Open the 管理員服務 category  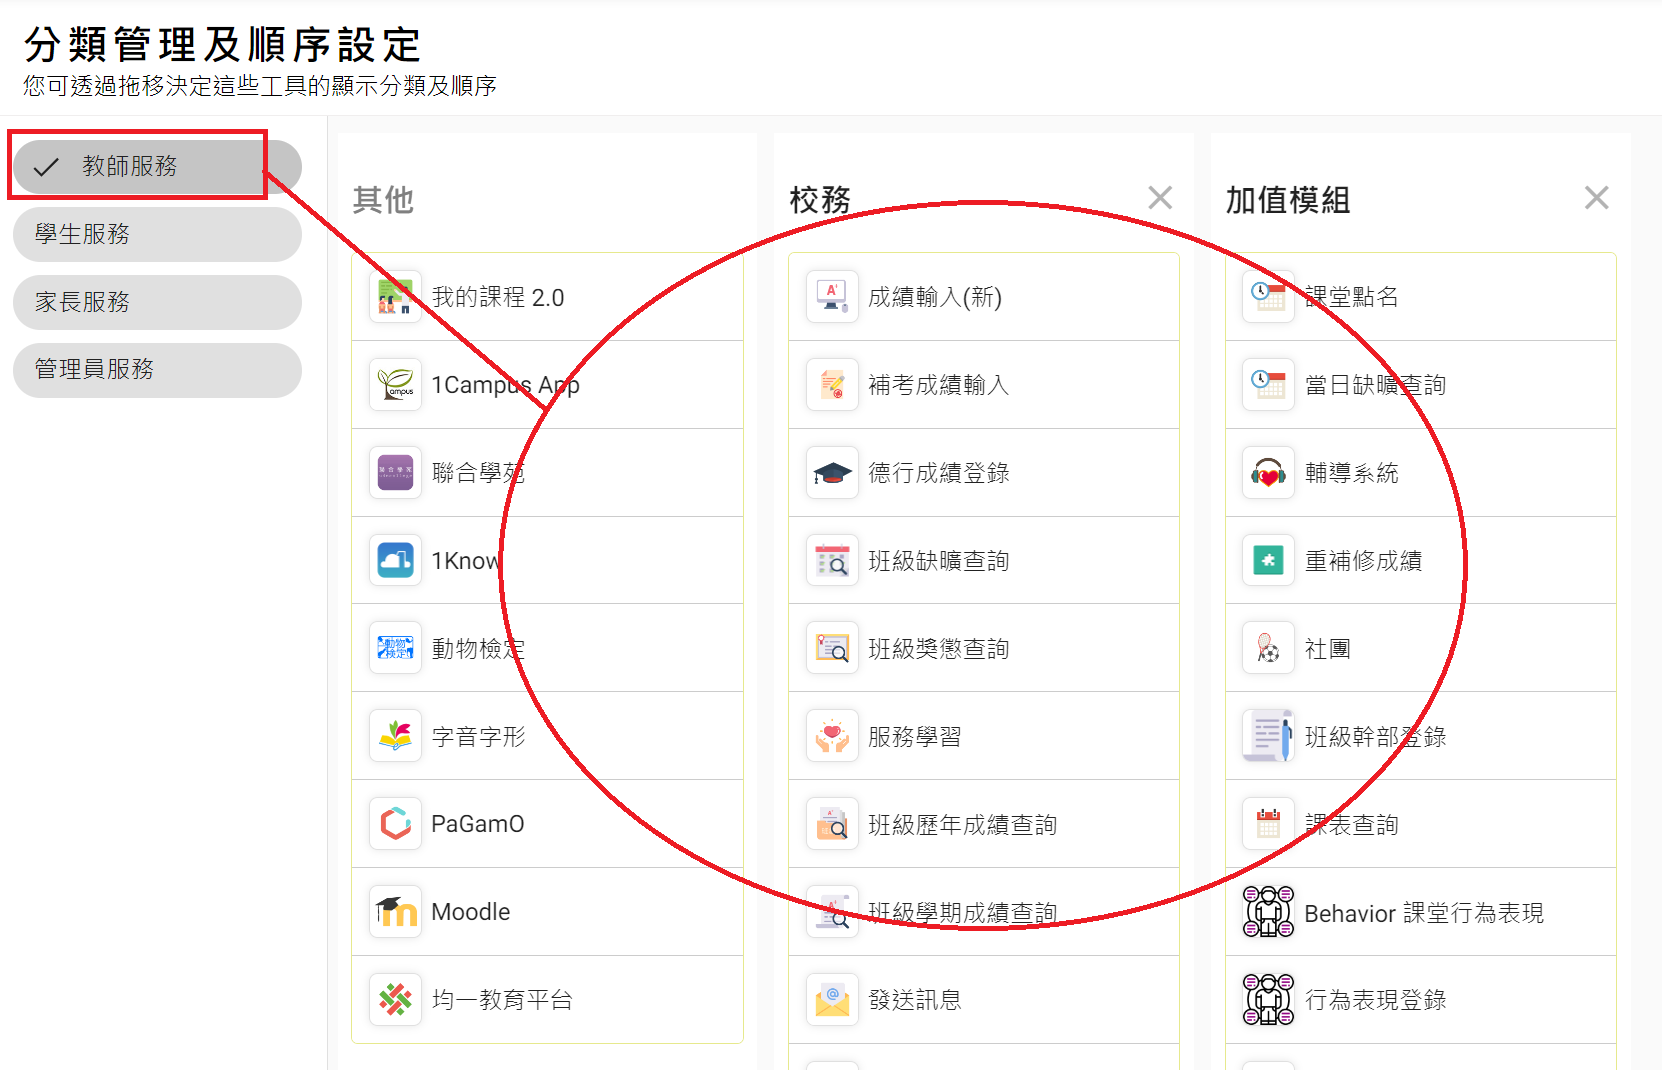(157, 370)
